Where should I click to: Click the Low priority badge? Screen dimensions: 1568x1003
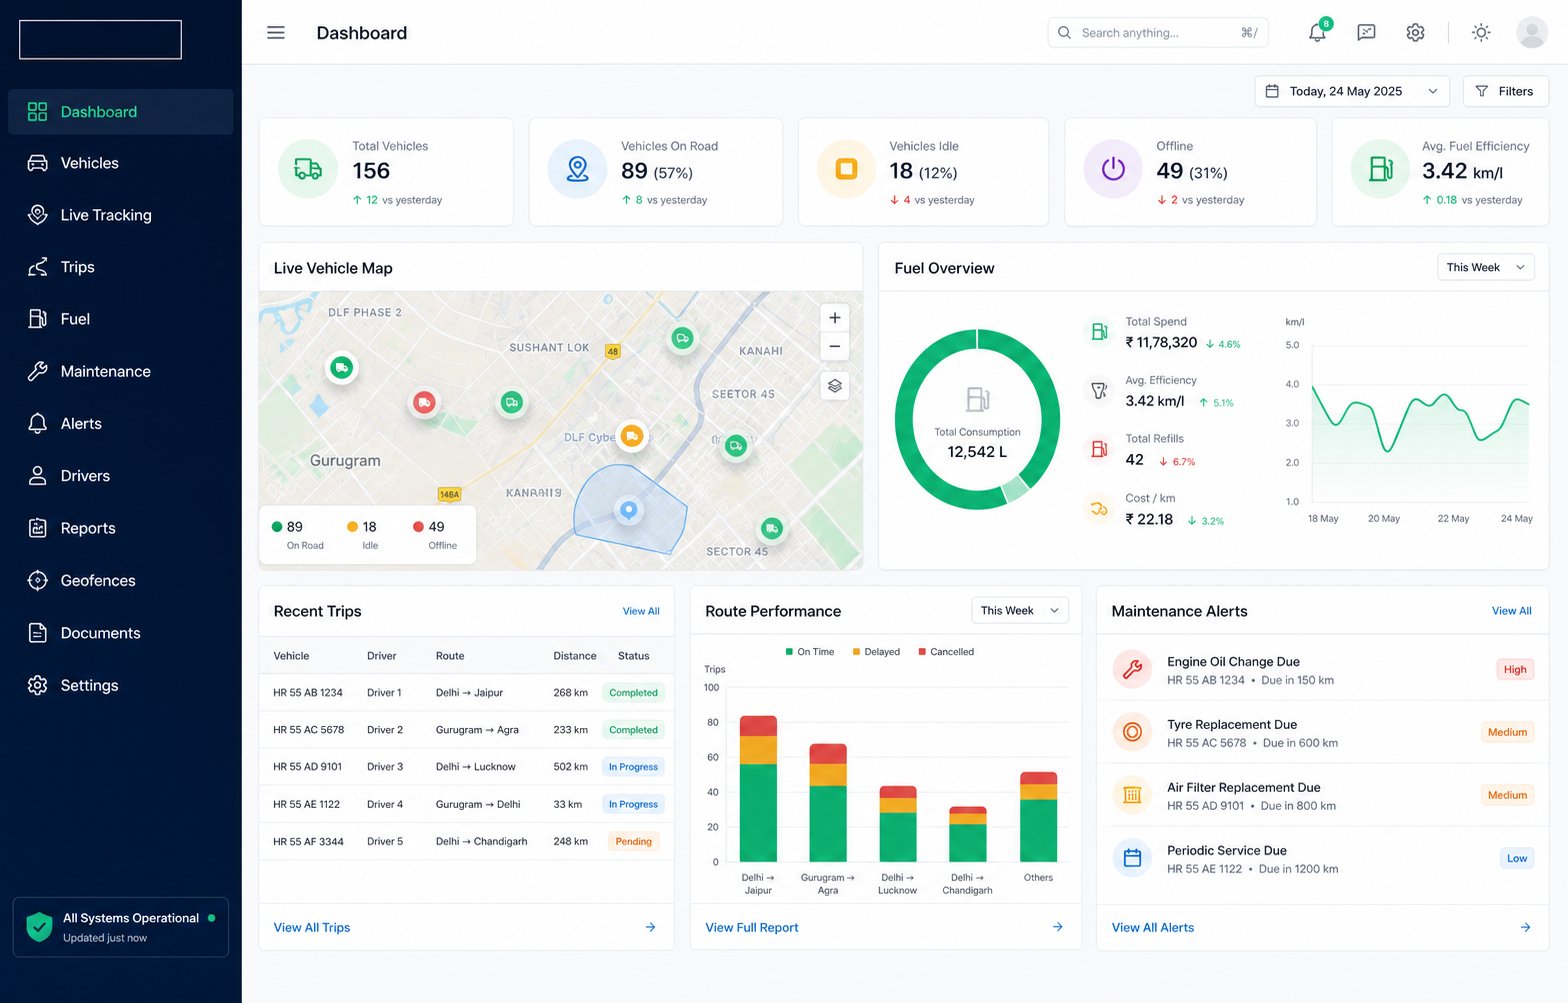click(x=1517, y=858)
